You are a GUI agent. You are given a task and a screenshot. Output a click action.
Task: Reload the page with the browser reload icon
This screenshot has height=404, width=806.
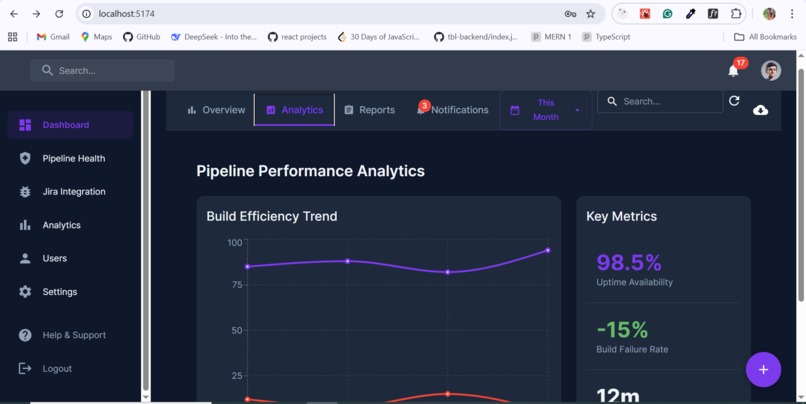[x=59, y=14]
